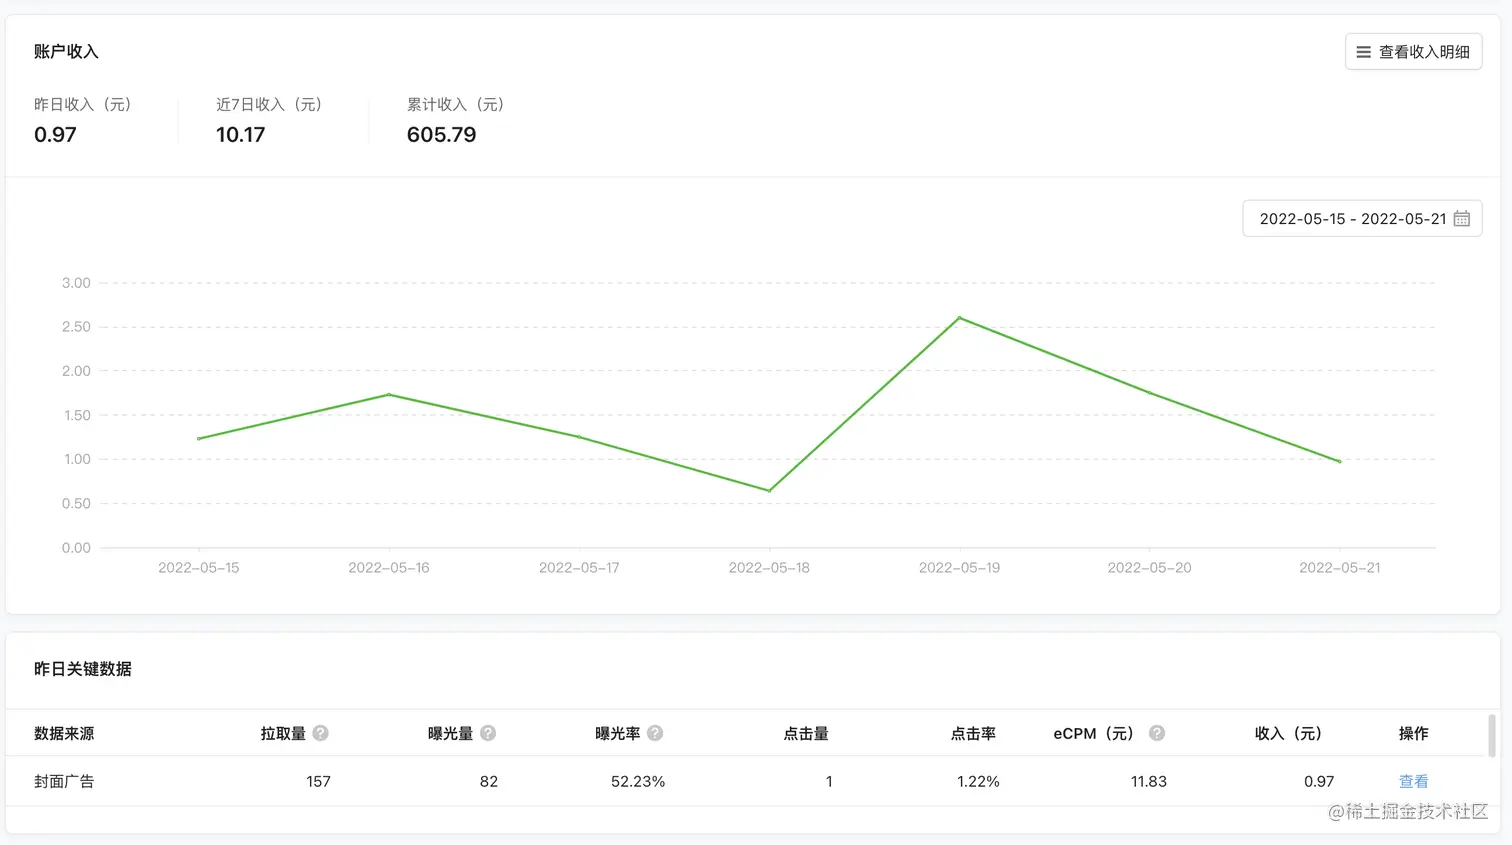
Task: Click the 2022-05-17 x-axis label
Action: pos(579,568)
